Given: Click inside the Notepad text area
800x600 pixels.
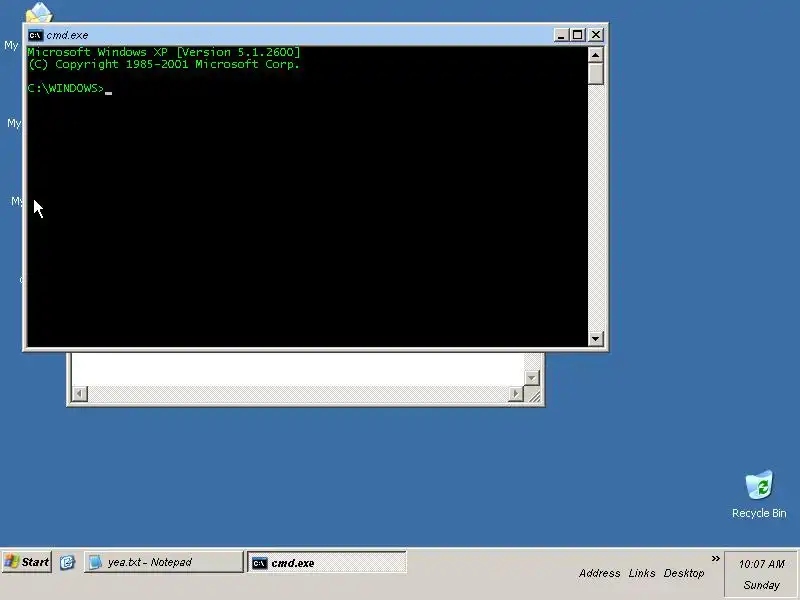Looking at the screenshot, I should pos(297,369).
